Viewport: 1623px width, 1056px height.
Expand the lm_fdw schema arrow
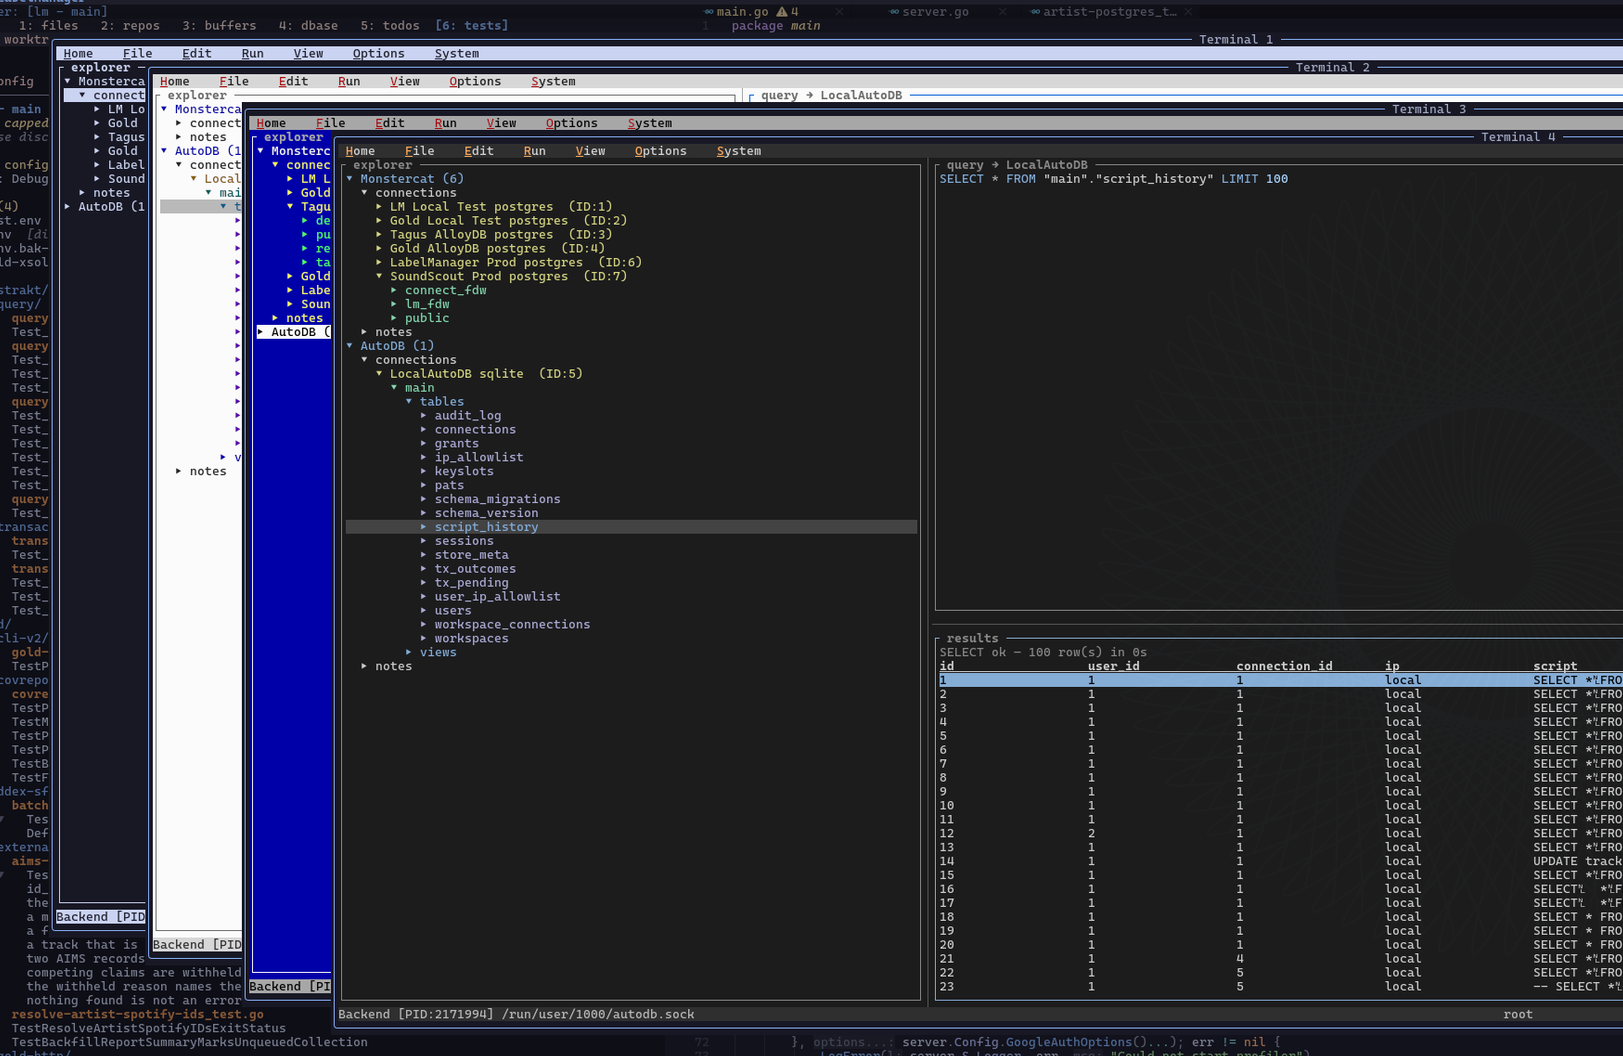(x=394, y=305)
